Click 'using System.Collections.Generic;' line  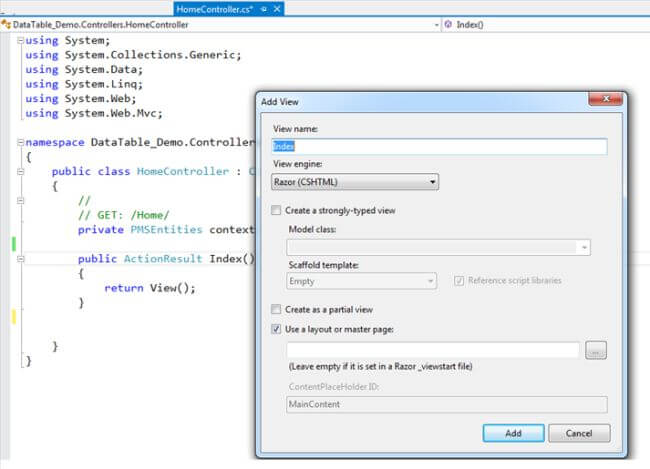pyautogui.click(x=133, y=55)
